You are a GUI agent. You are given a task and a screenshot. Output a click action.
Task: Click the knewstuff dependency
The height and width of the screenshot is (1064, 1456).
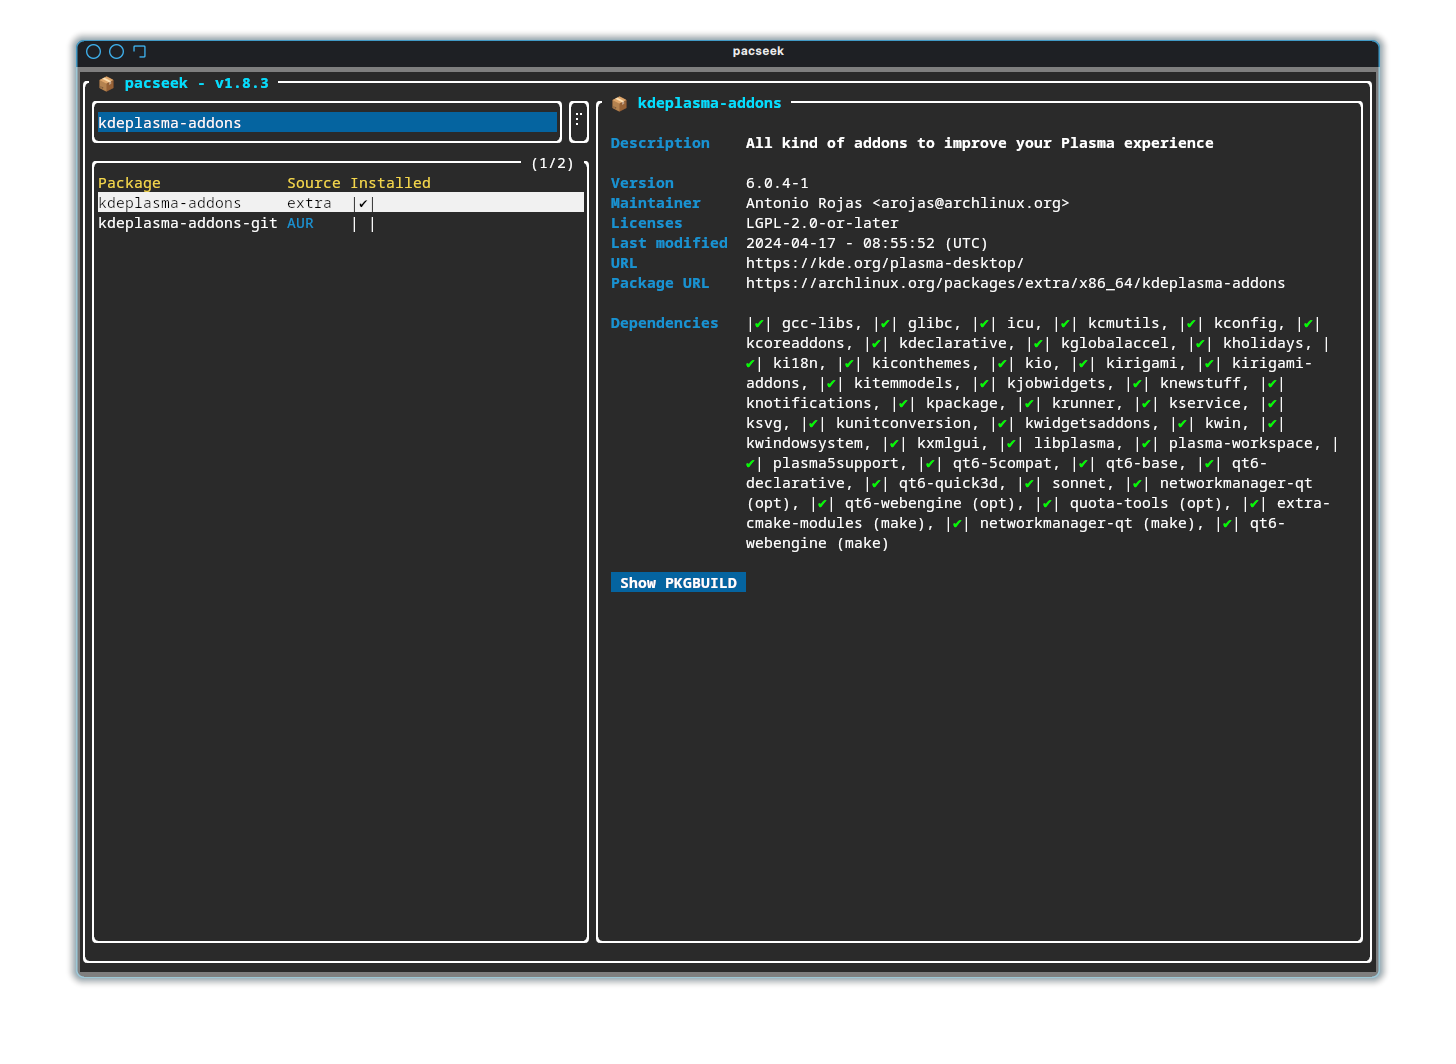(x=1200, y=383)
